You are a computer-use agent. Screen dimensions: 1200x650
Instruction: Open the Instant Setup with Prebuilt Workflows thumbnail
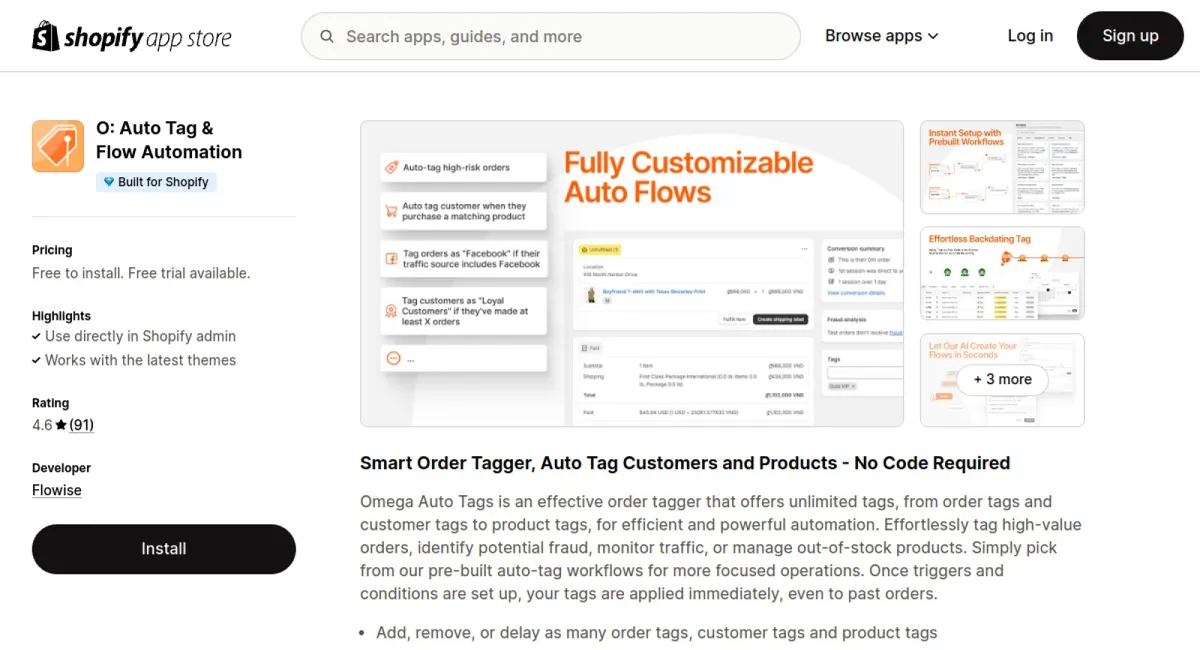pyautogui.click(x=1002, y=167)
